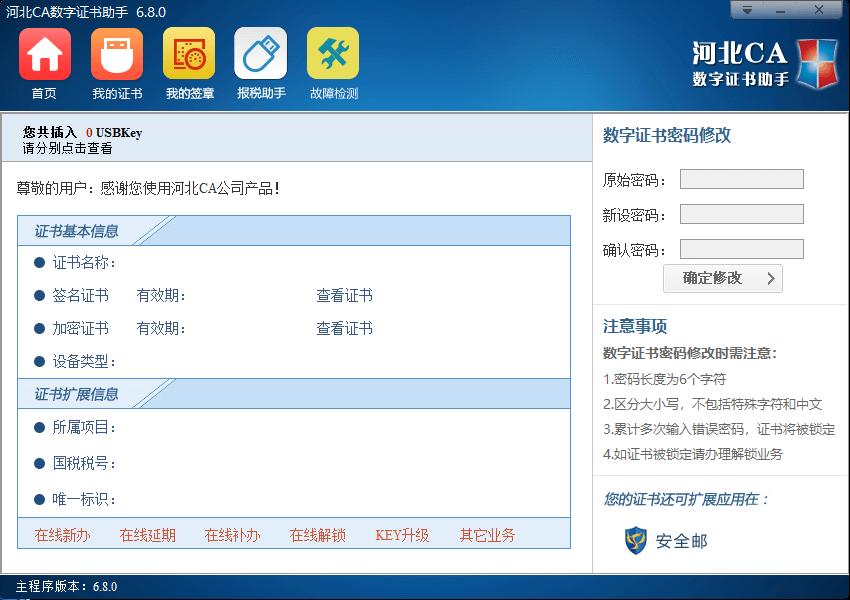Click the 国税税号 row label
Screen dimensions: 850x600
click(x=83, y=463)
